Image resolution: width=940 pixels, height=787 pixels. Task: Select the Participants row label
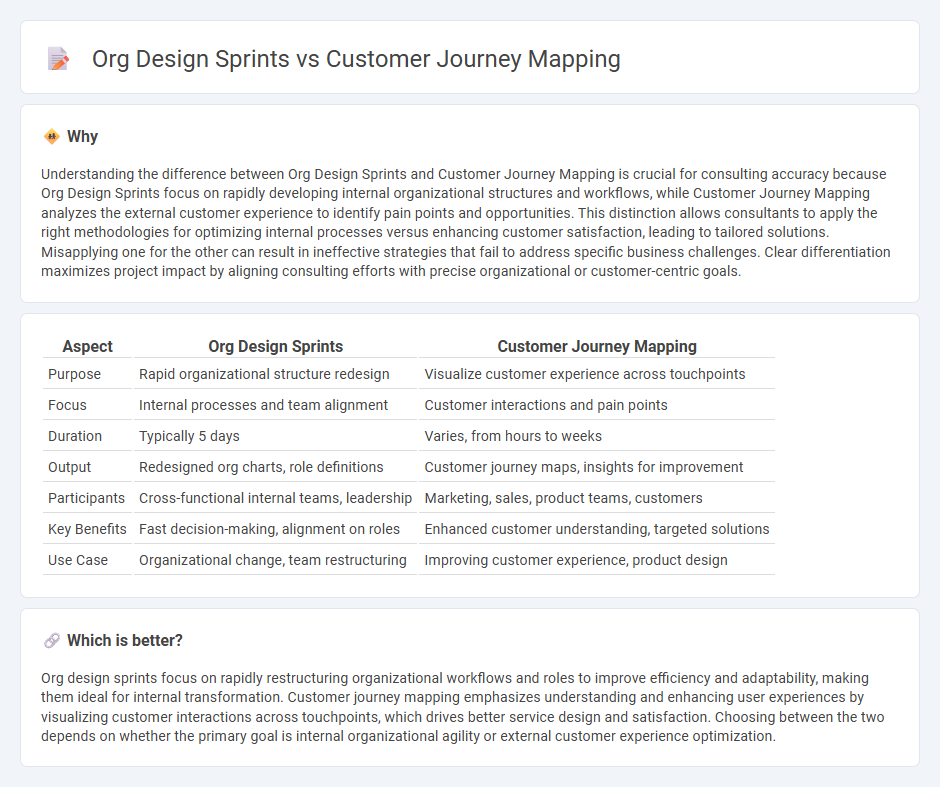[86, 499]
